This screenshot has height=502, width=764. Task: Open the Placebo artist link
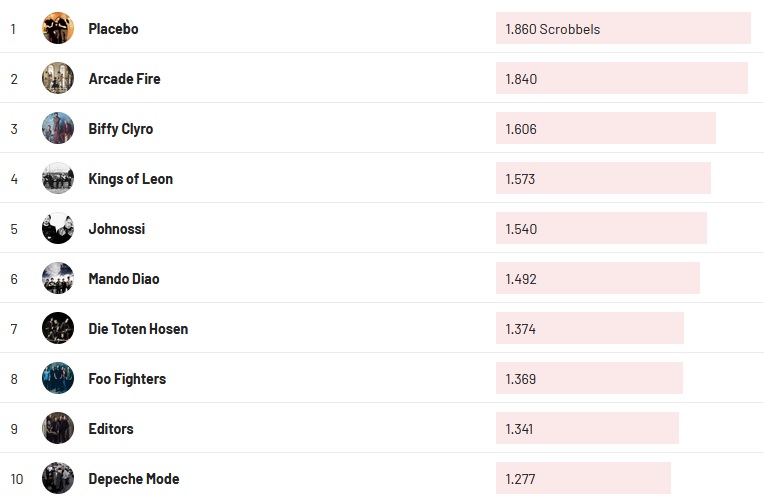click(113, 29)
